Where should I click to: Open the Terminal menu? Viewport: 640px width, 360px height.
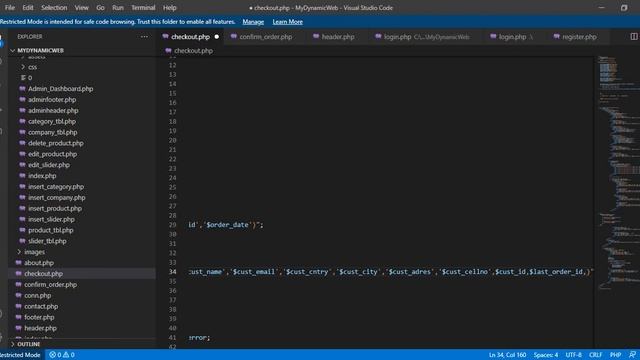pos(143,8)
